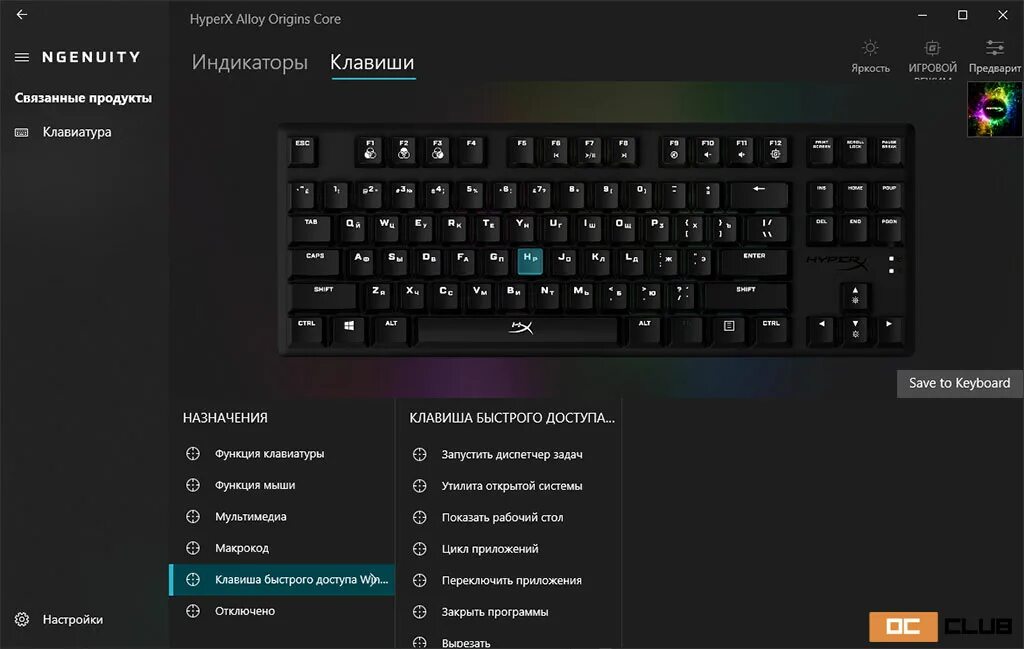Click the Save to Keyboard button

coord(959,383)
